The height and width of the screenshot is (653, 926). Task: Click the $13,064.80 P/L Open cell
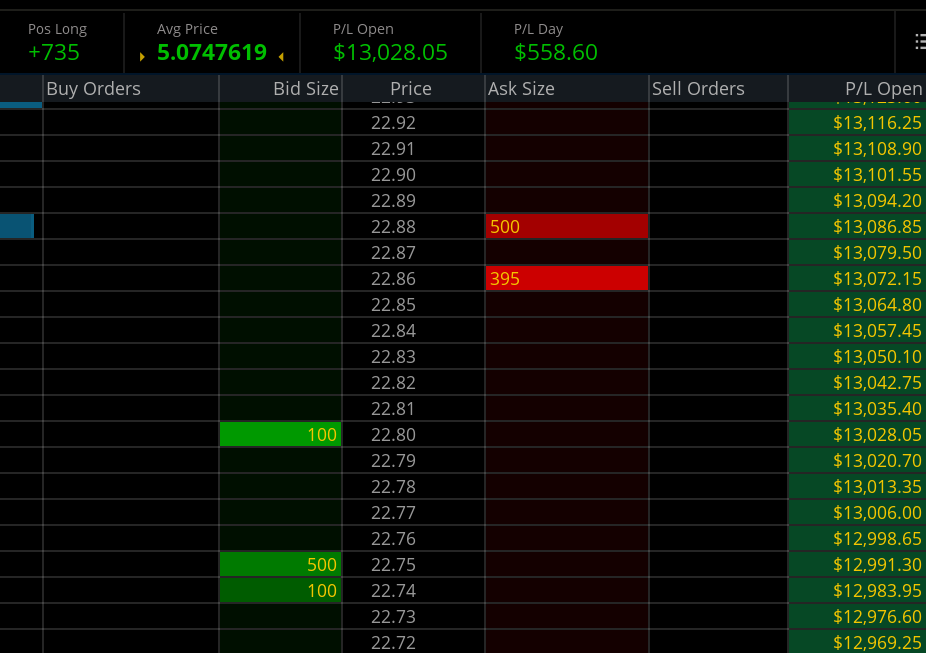coord(857,305)
